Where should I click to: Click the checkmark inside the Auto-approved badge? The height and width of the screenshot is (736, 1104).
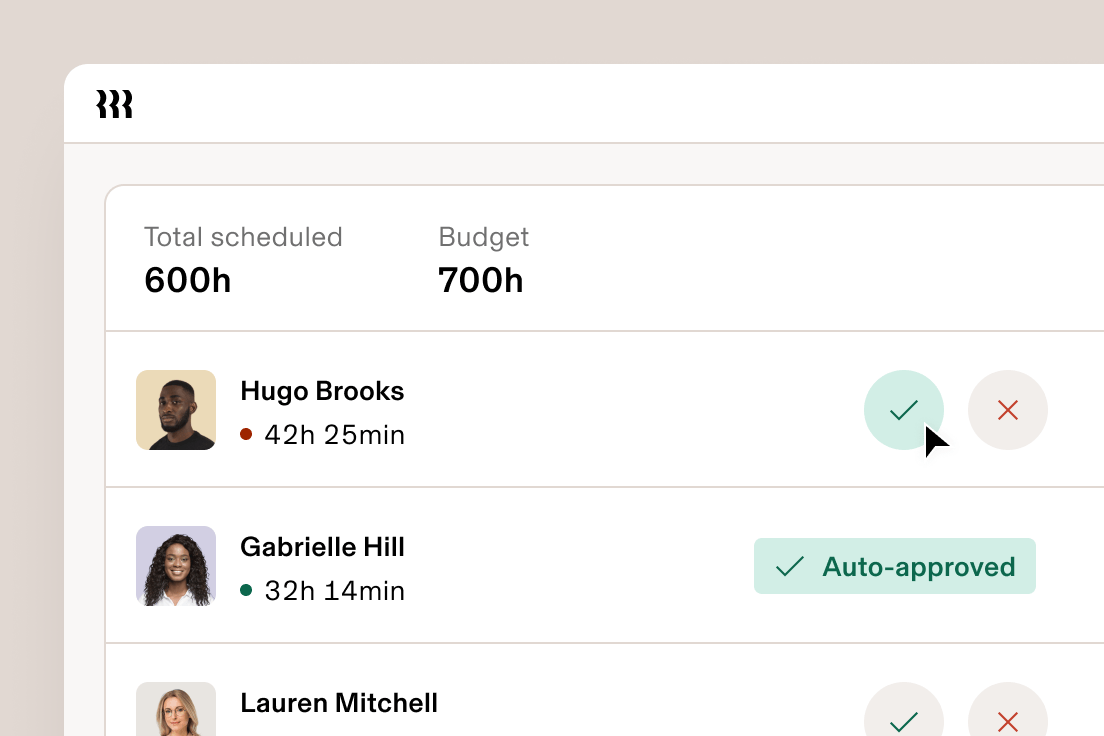click(789, 566)
